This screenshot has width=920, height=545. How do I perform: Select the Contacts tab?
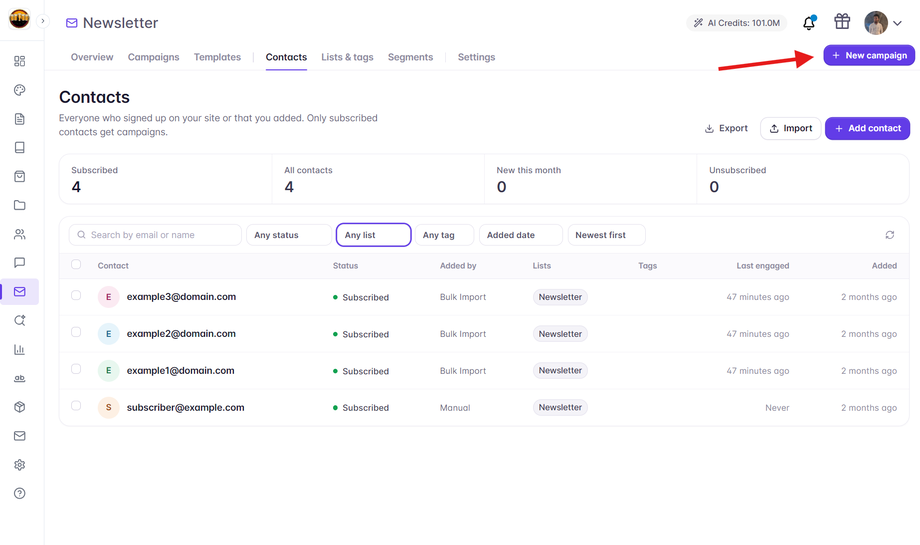[x=286, y=57]
